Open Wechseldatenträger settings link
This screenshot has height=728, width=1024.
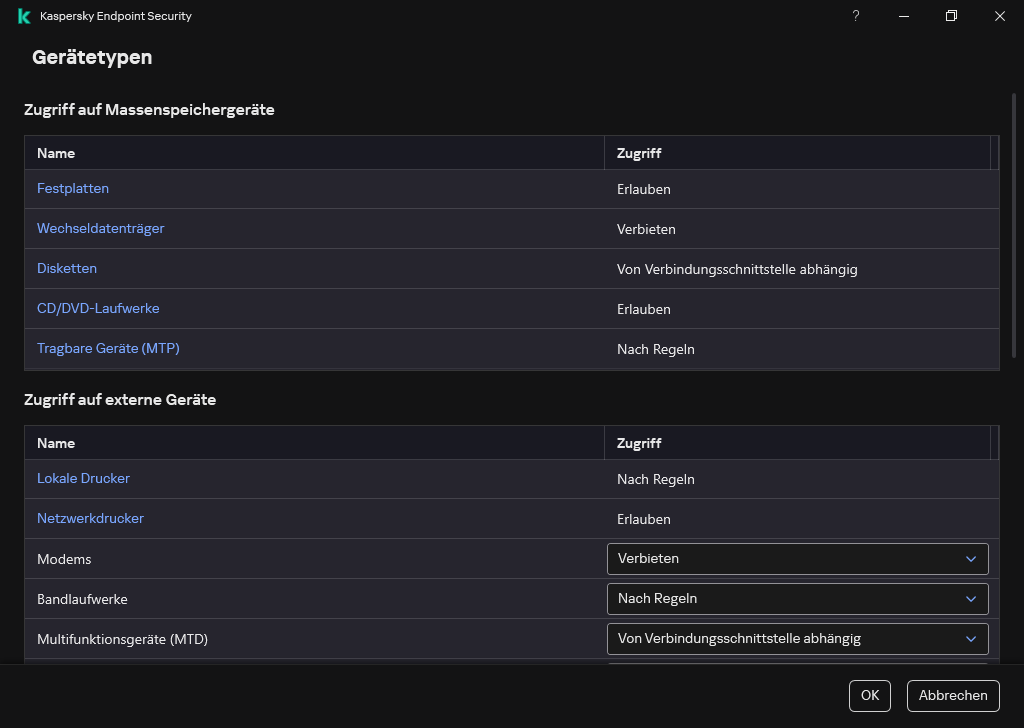100,229
